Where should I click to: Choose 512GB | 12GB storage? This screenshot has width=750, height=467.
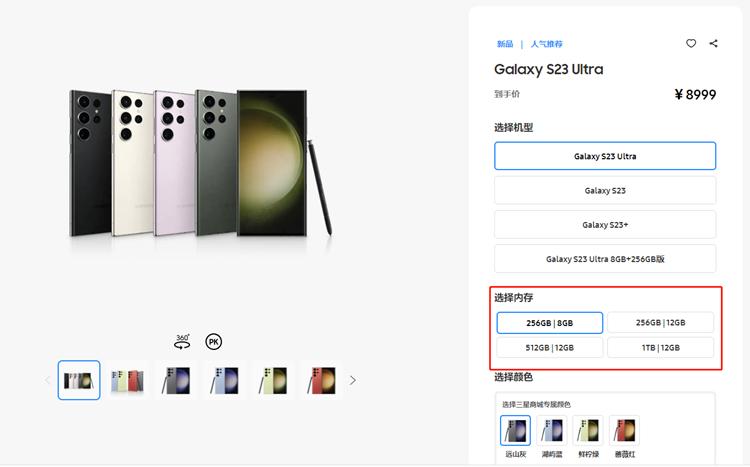[x=550, y=347]
